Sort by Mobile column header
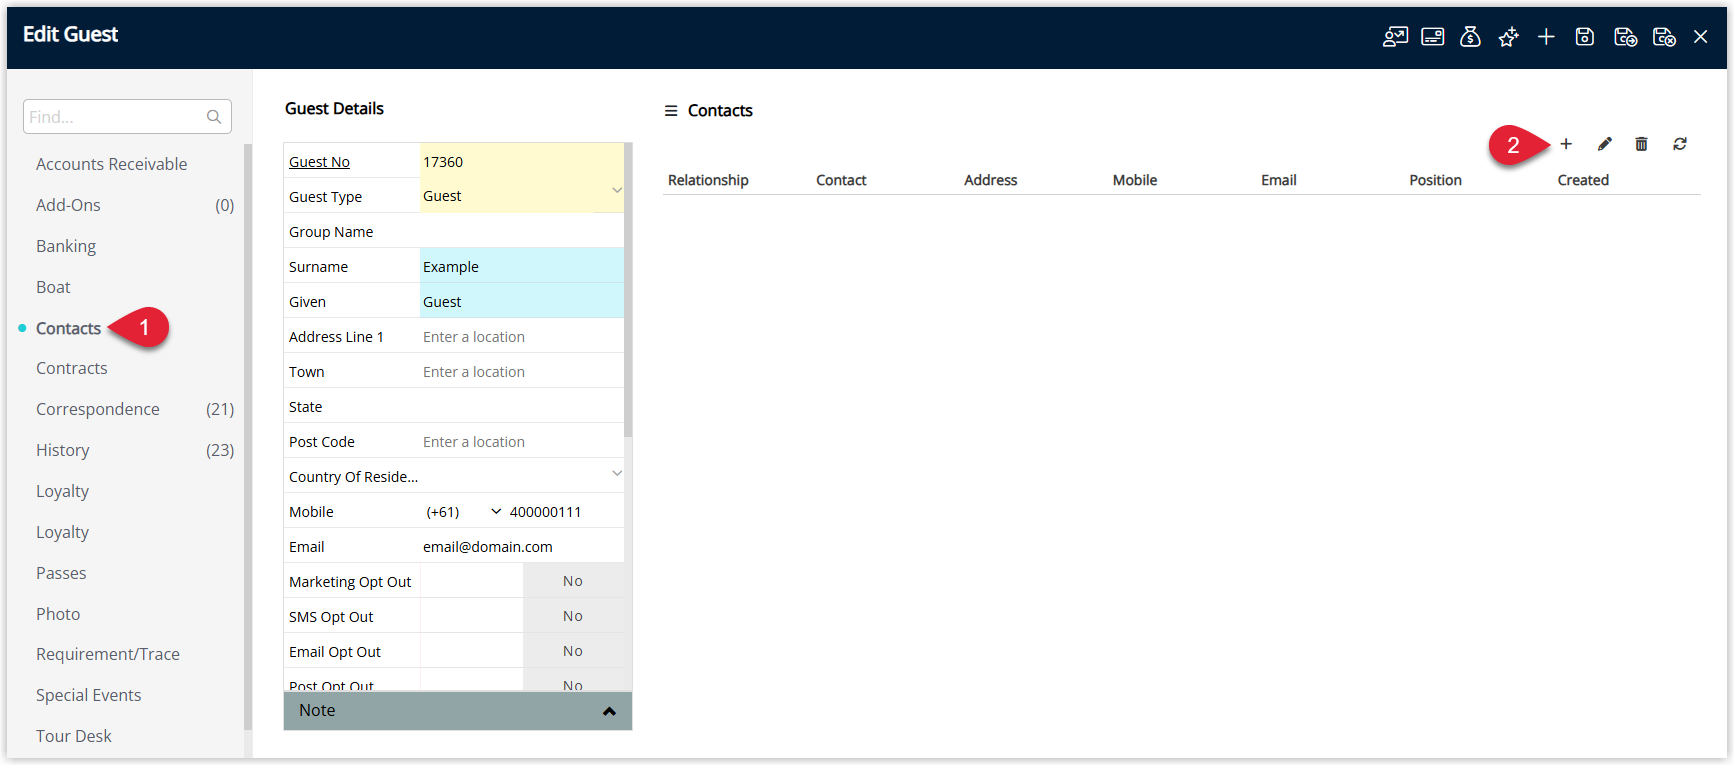 click(1135, 180)
